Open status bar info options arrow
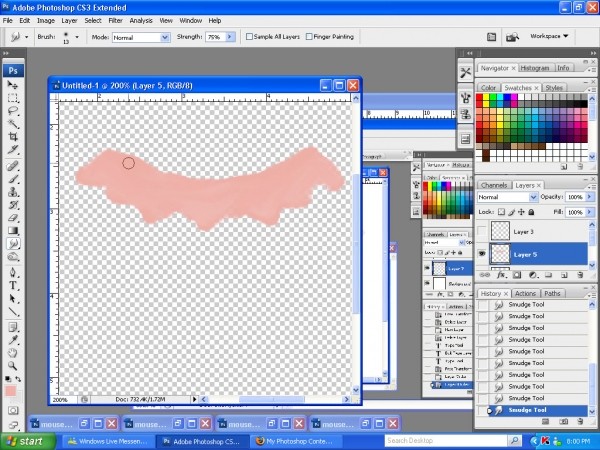 (x=194, y=399)
